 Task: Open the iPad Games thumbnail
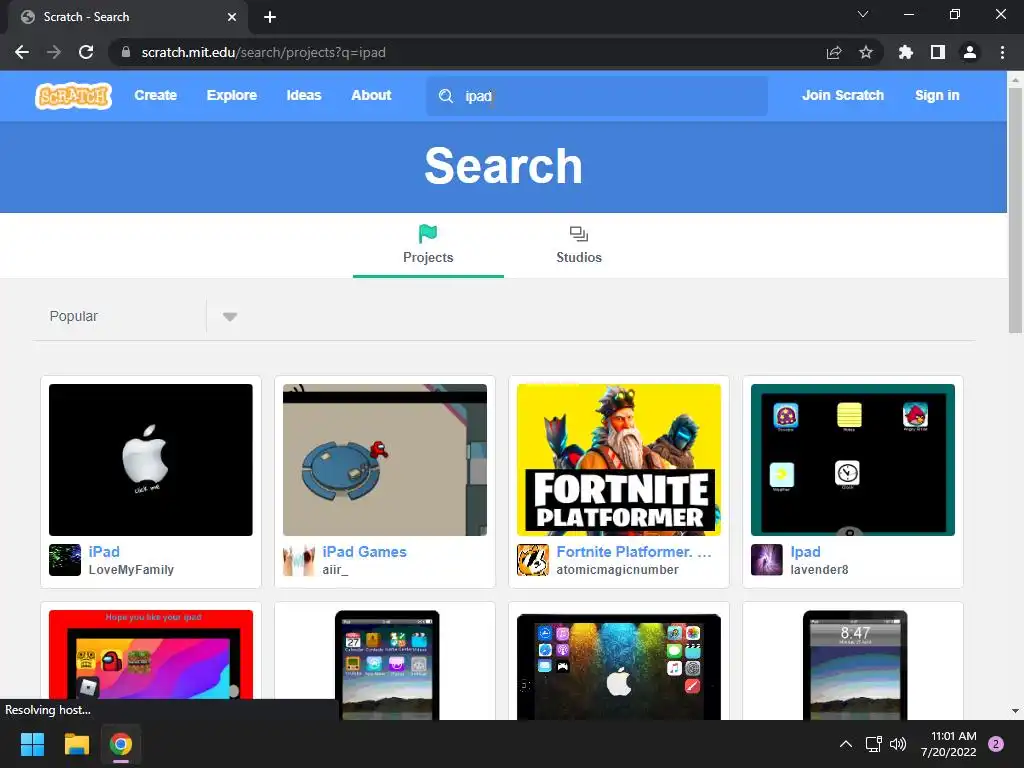click(385, 460)
